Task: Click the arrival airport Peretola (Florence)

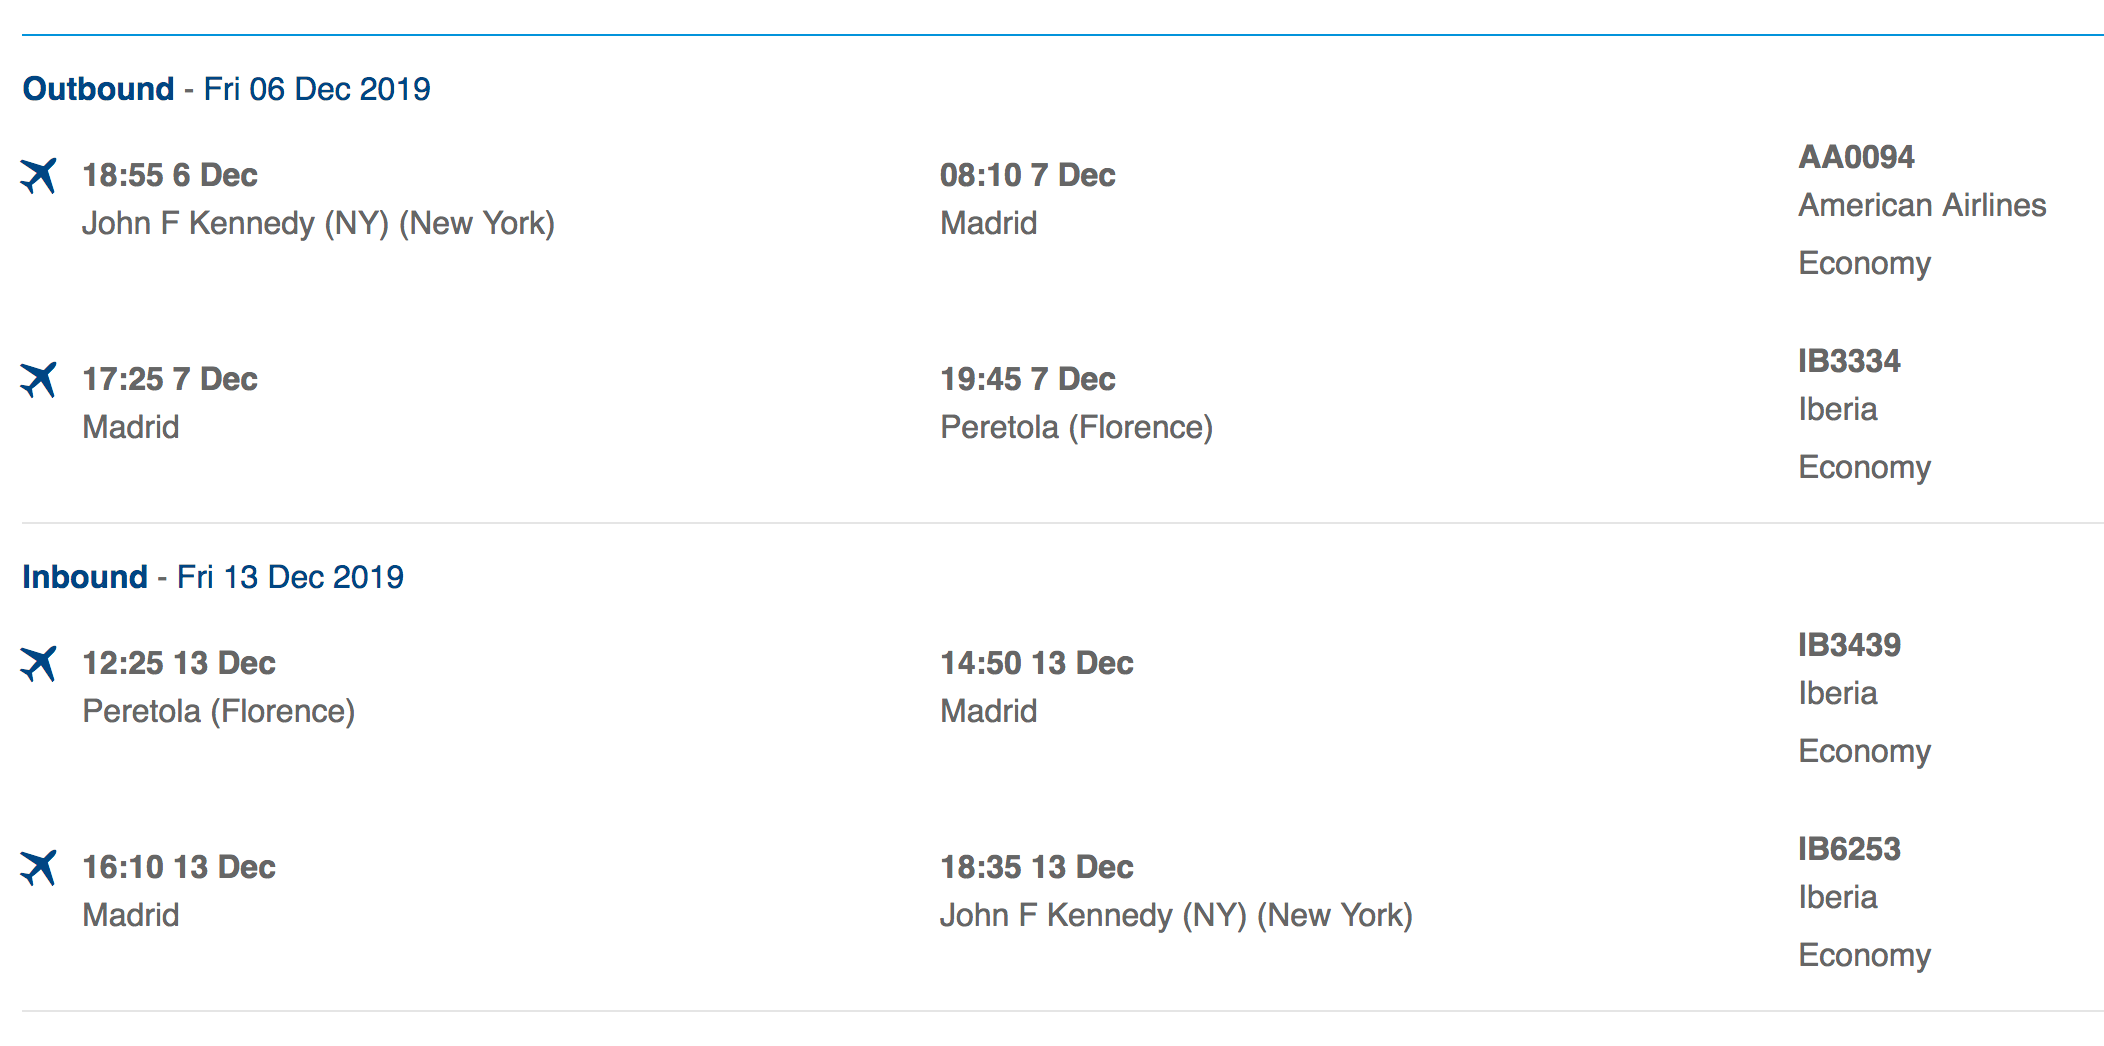Action: (x=1076, y=427)
